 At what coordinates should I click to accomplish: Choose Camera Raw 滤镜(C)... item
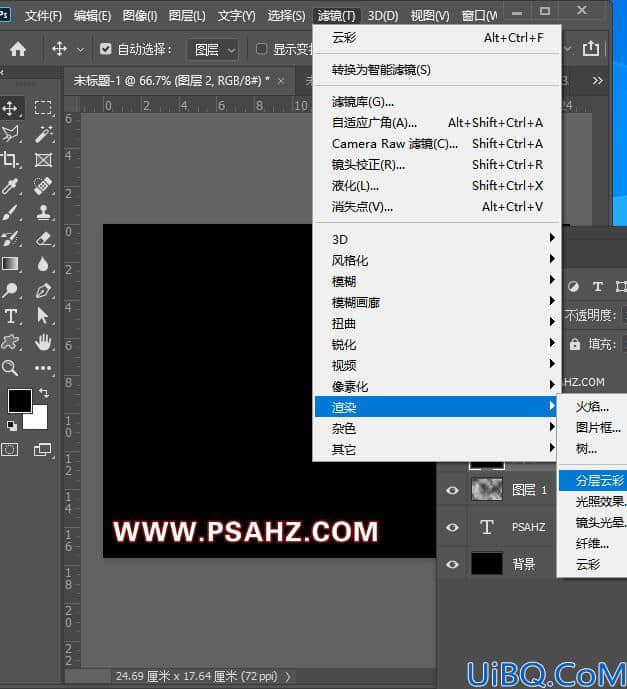(437, 144)
